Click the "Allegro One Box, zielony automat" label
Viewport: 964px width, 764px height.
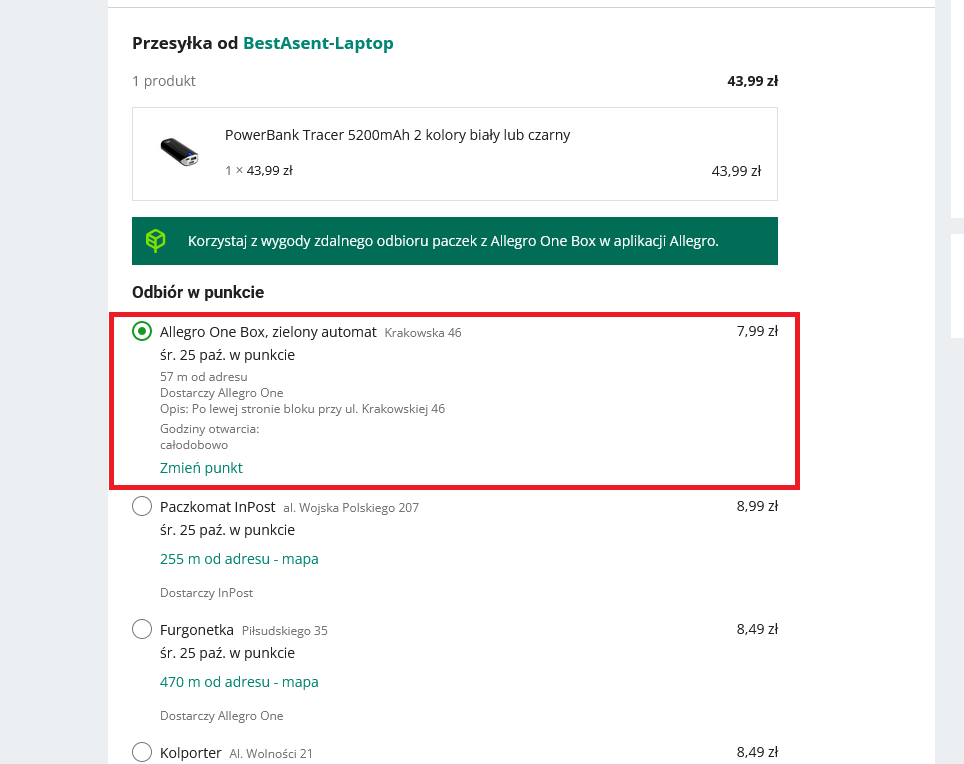pos(268,332)
